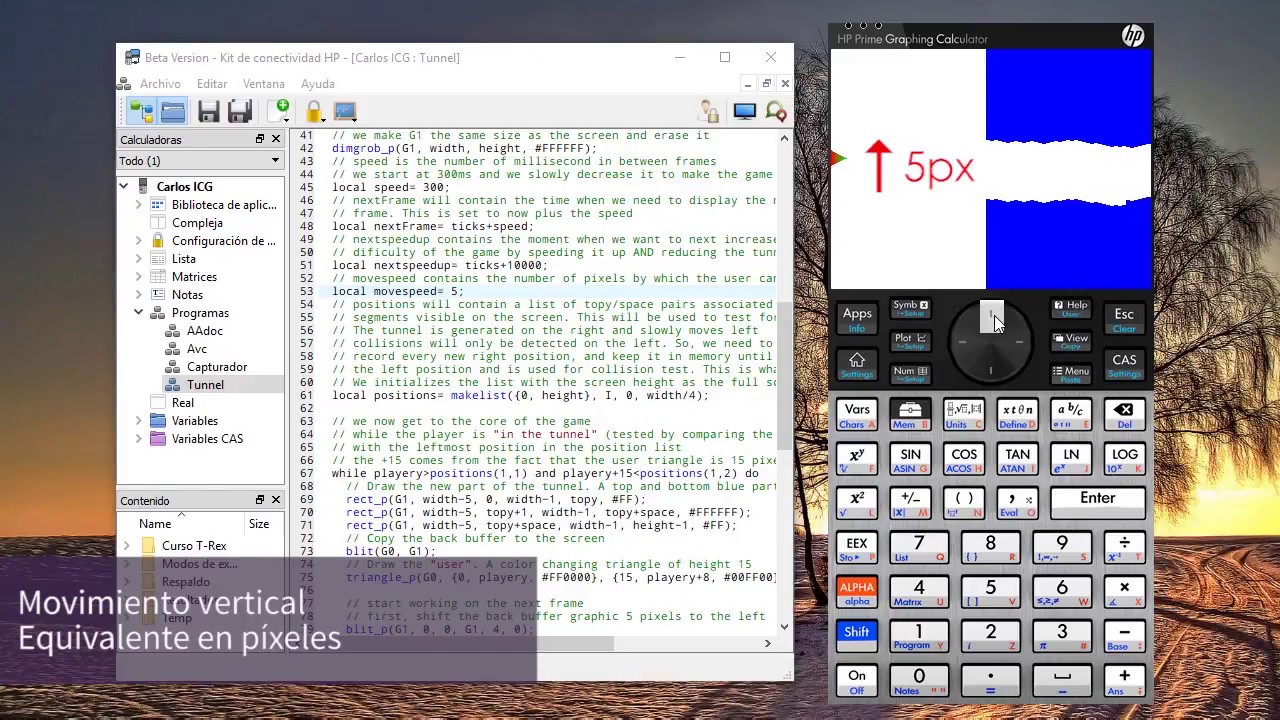Select the Tunnel program in the tree
This screenshot has height=720, width=1280.
pyautogui.click(x=205, y=385)
